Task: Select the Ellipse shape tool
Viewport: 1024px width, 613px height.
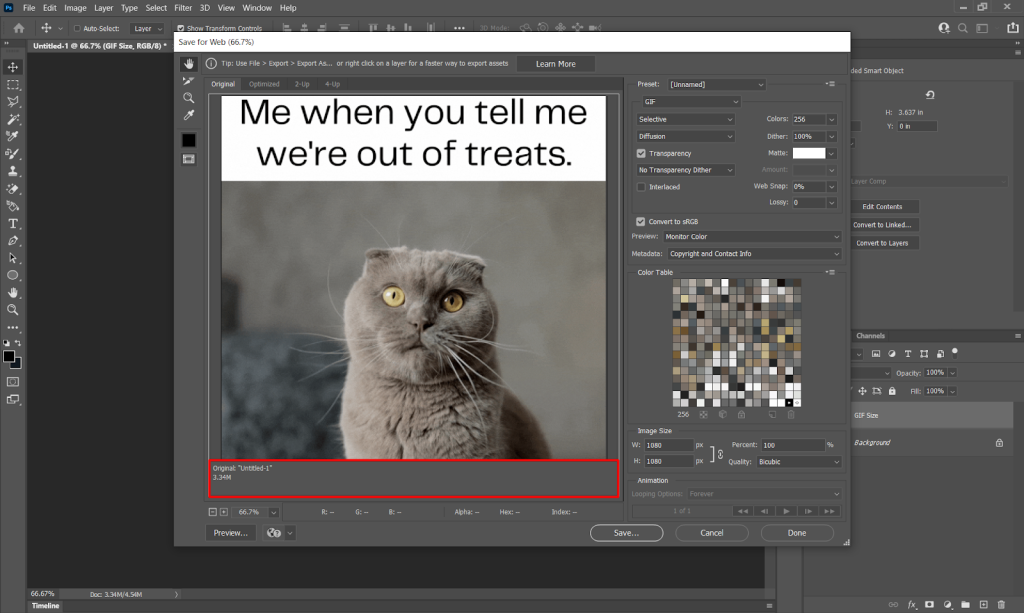Action: 12,275
